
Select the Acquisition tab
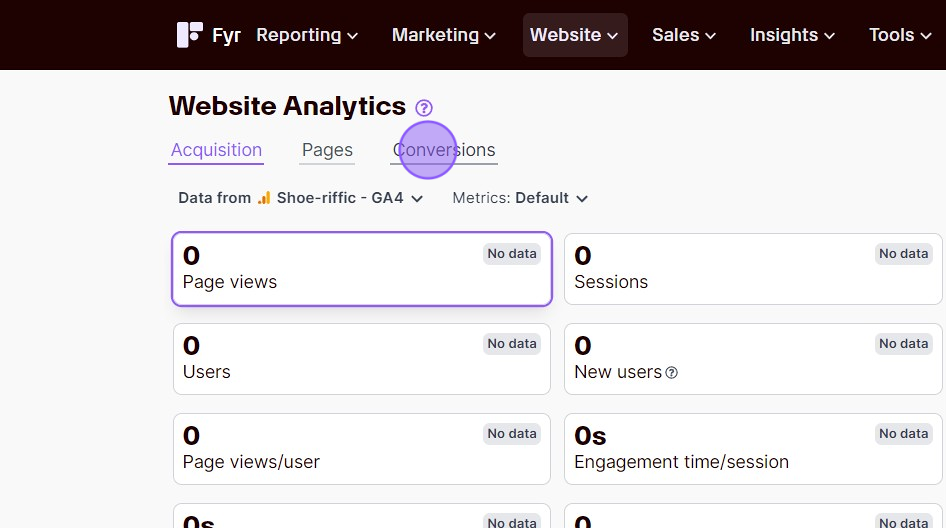pyautogui.click(x=216, y=150)
